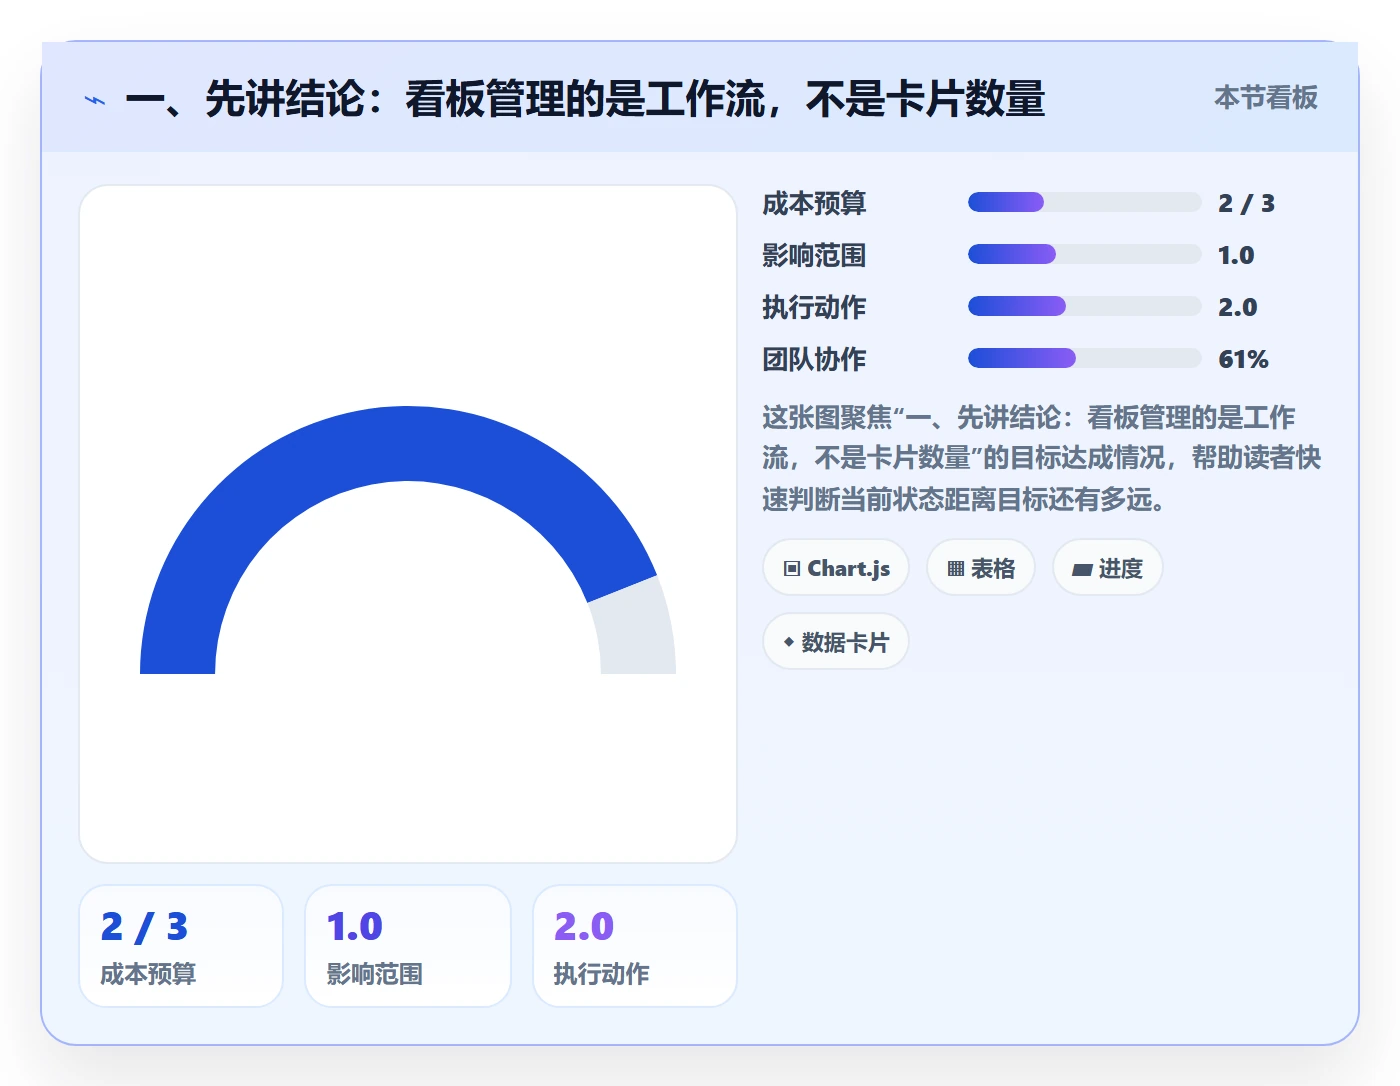Click the diamond icon in the 数据卡片 chip

click(x=789, y=642)
